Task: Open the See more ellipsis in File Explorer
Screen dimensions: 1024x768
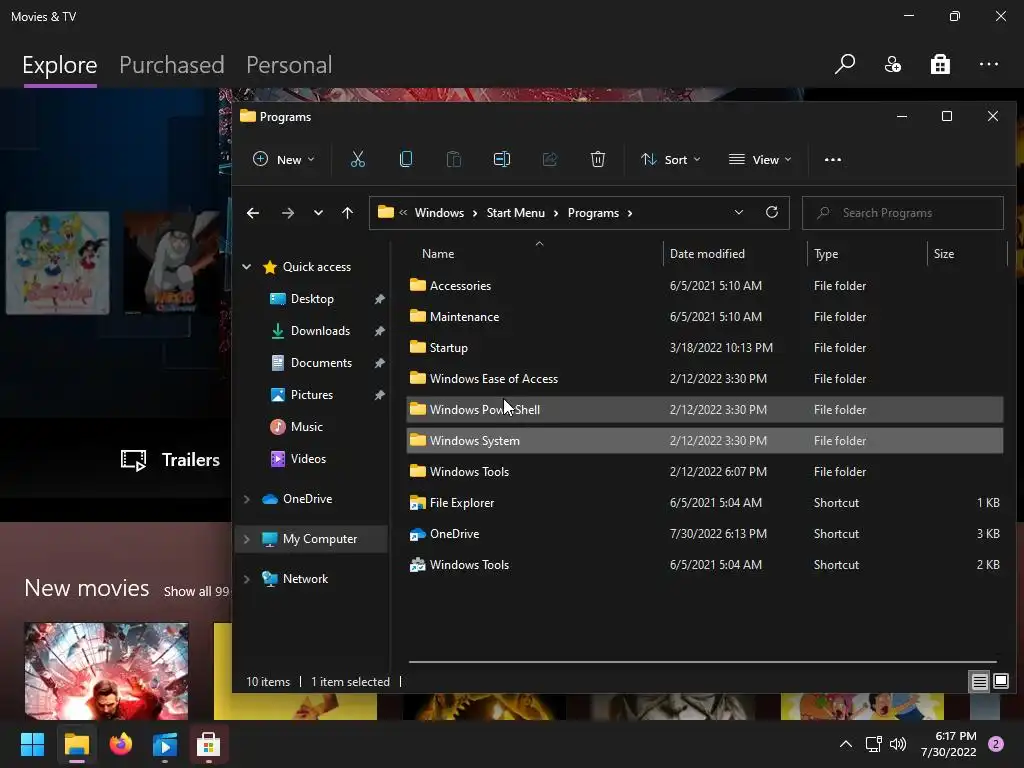Action: point(833,159)
